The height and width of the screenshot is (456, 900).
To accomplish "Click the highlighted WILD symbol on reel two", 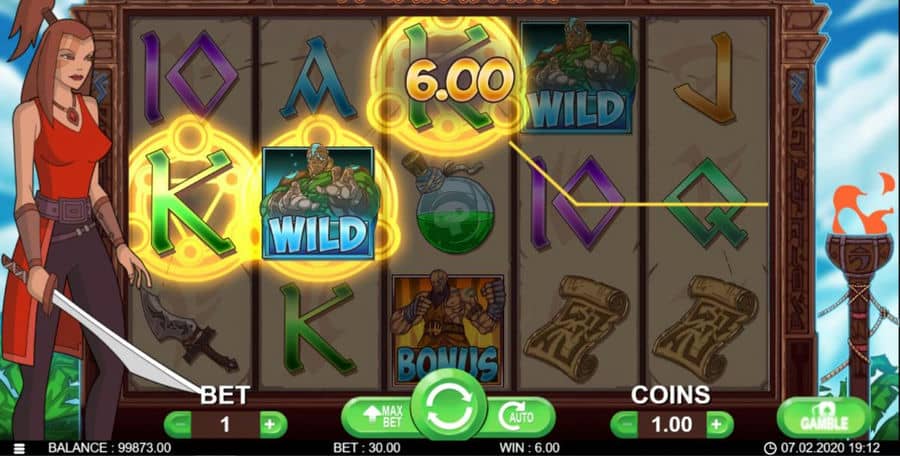I will pyautogui.click(x=318, y=203).
